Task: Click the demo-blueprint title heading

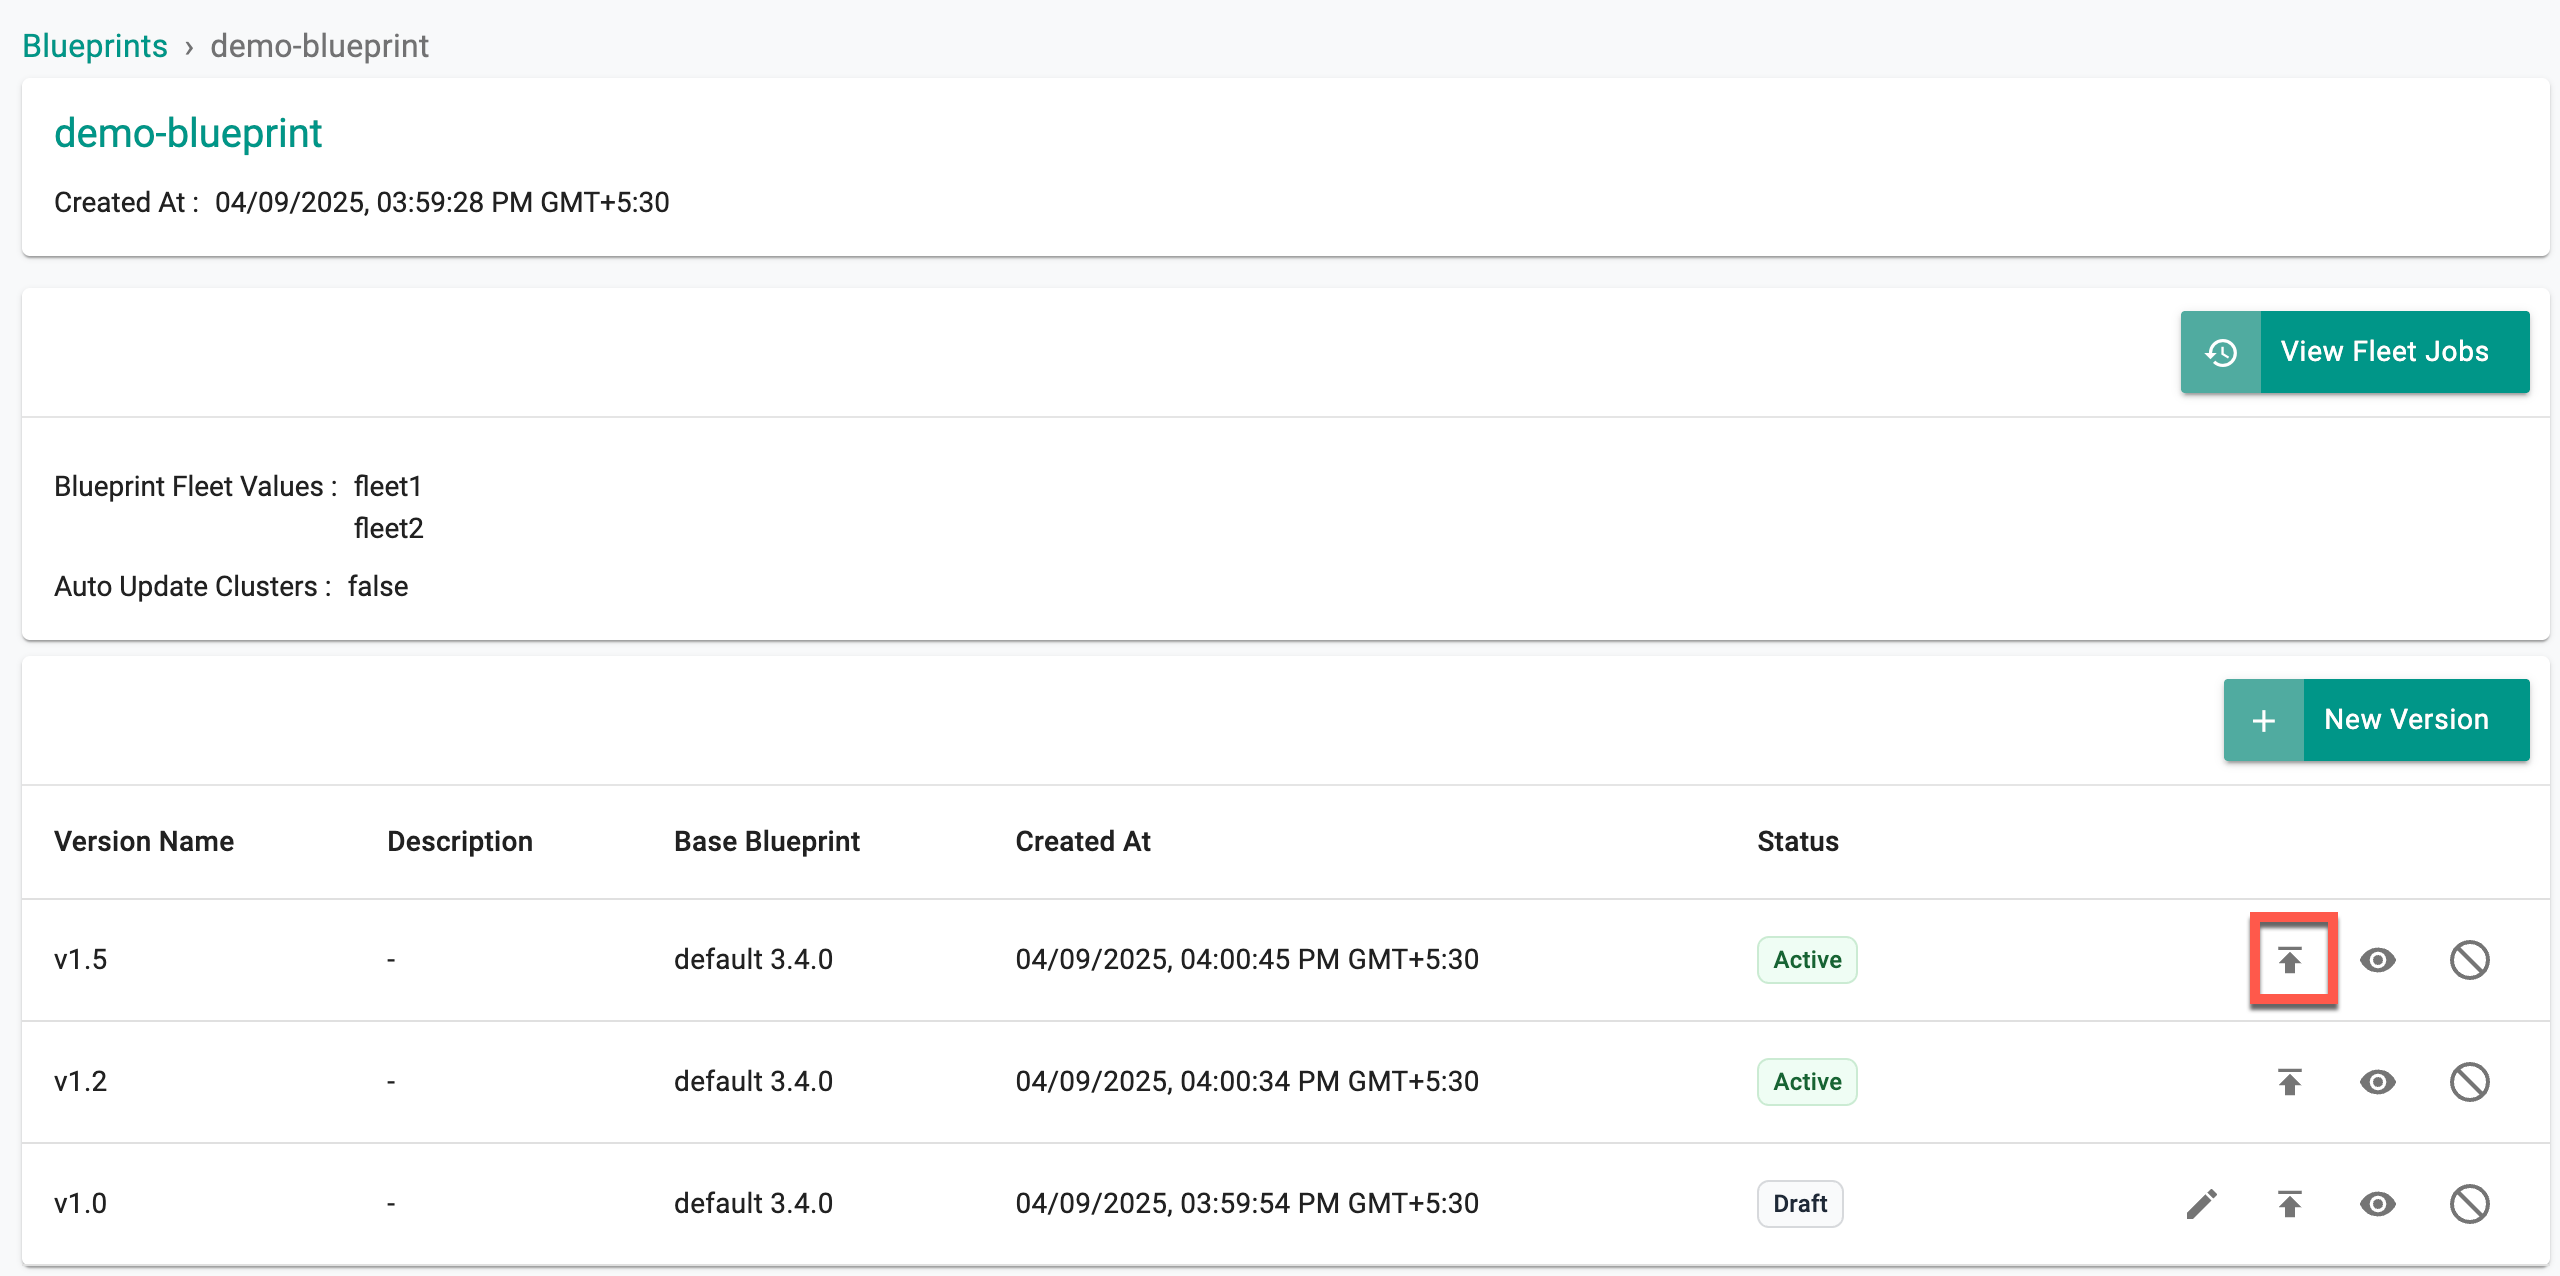Action: click(x=188, y=133)
